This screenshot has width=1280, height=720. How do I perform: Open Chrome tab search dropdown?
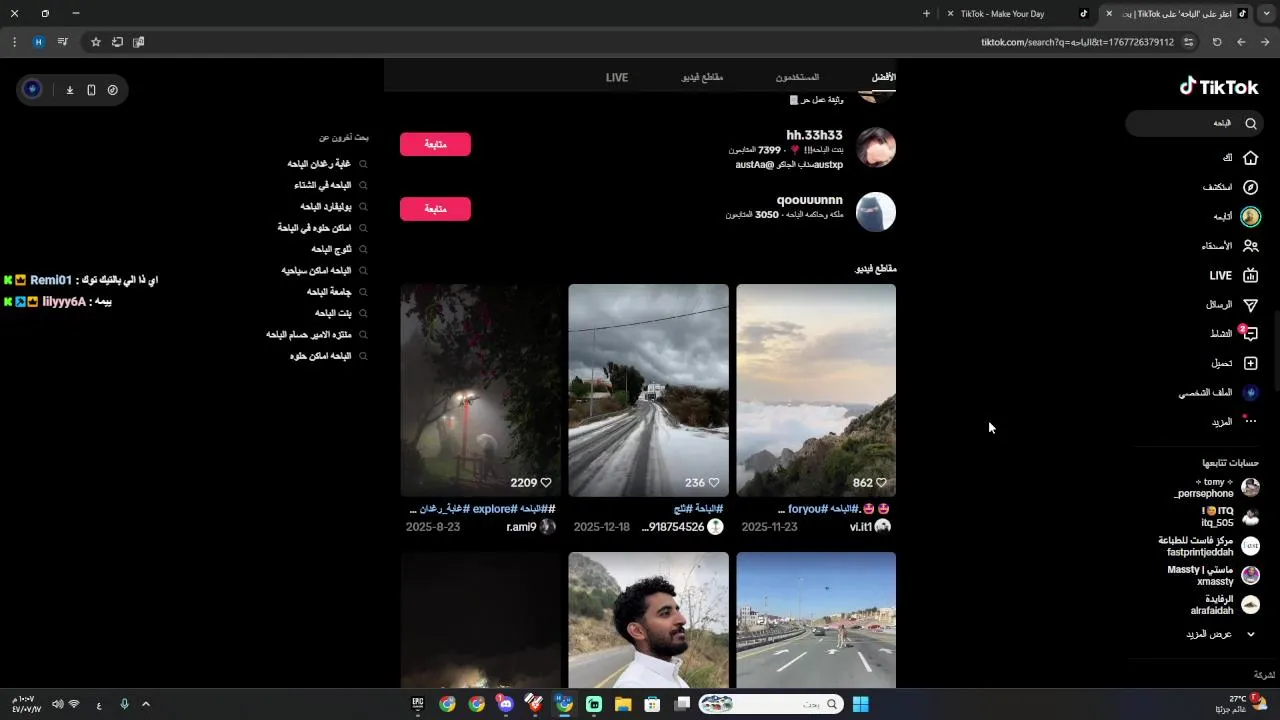tap(1265, 13)
